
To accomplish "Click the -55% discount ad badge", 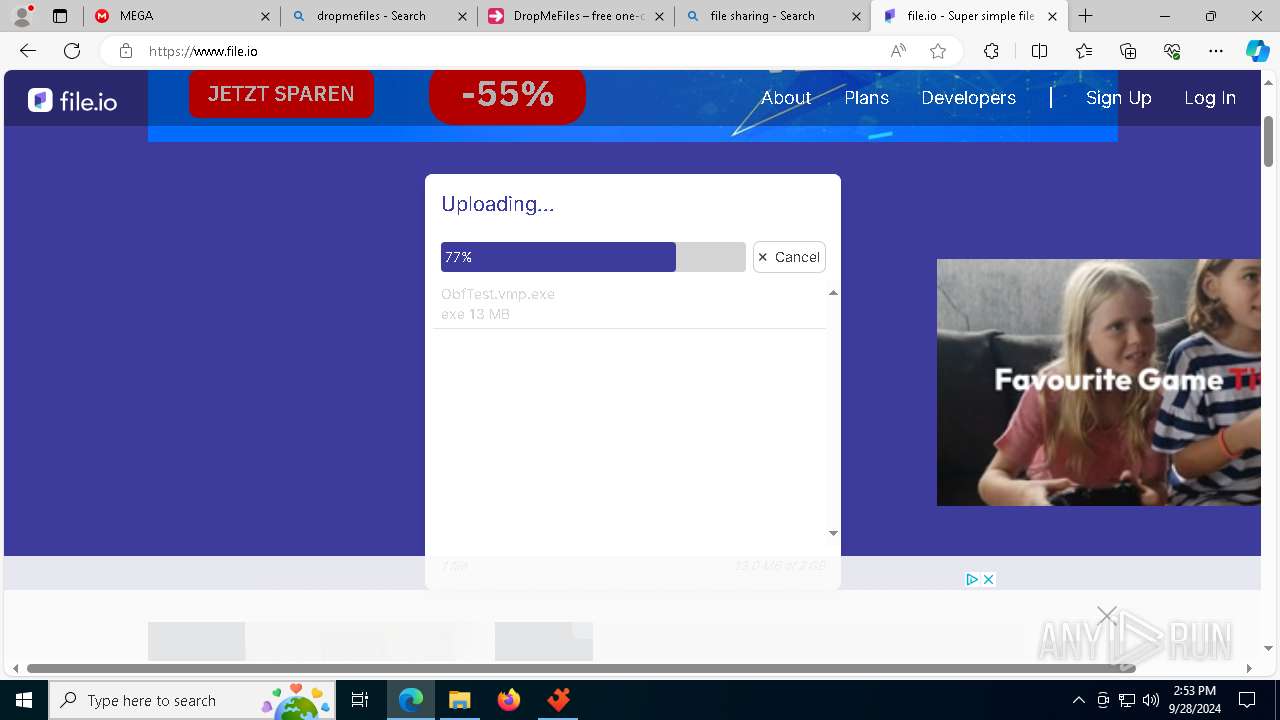I will click(x=507, y=95).
